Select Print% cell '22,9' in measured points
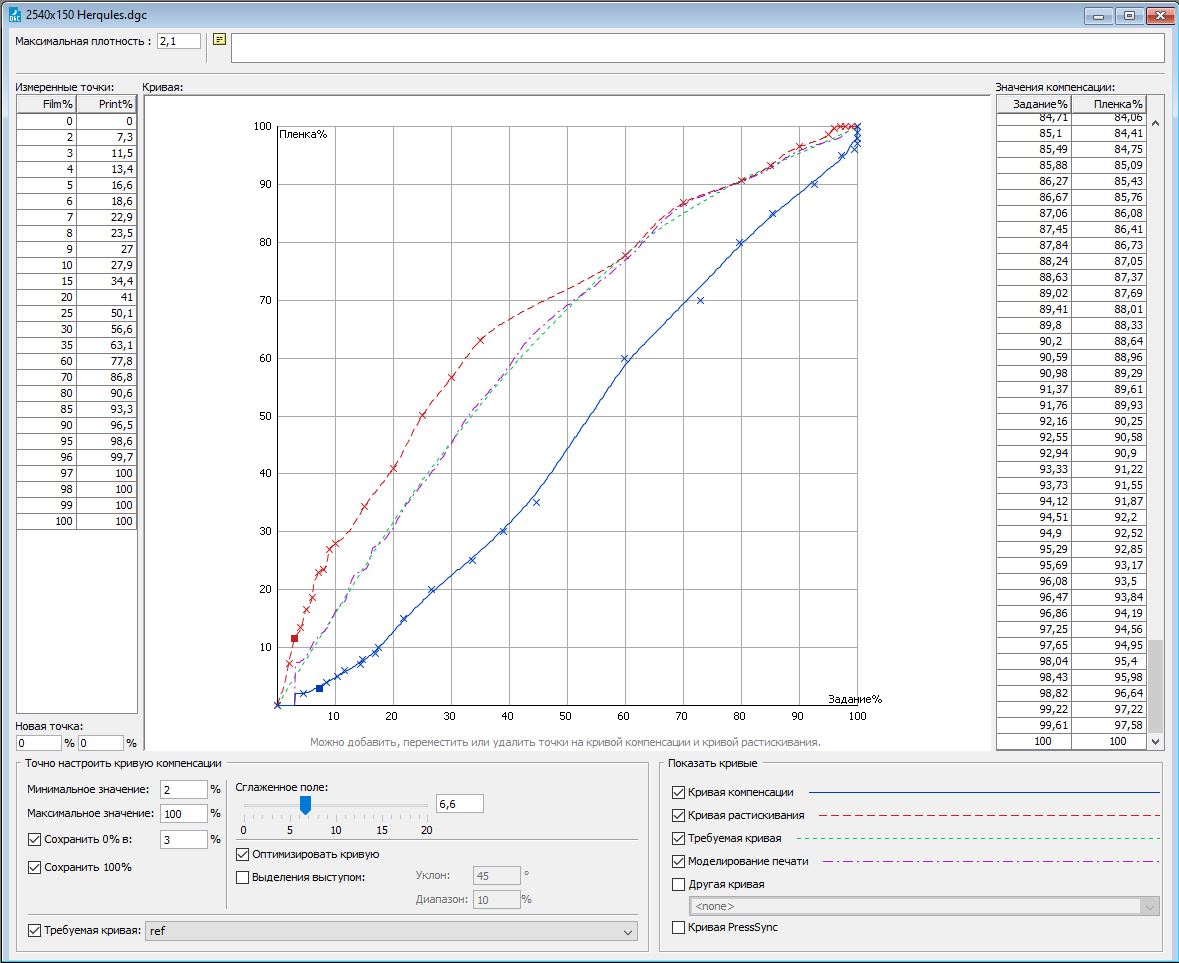This screenshot has width=1179, height=963. tap(107, 217)
